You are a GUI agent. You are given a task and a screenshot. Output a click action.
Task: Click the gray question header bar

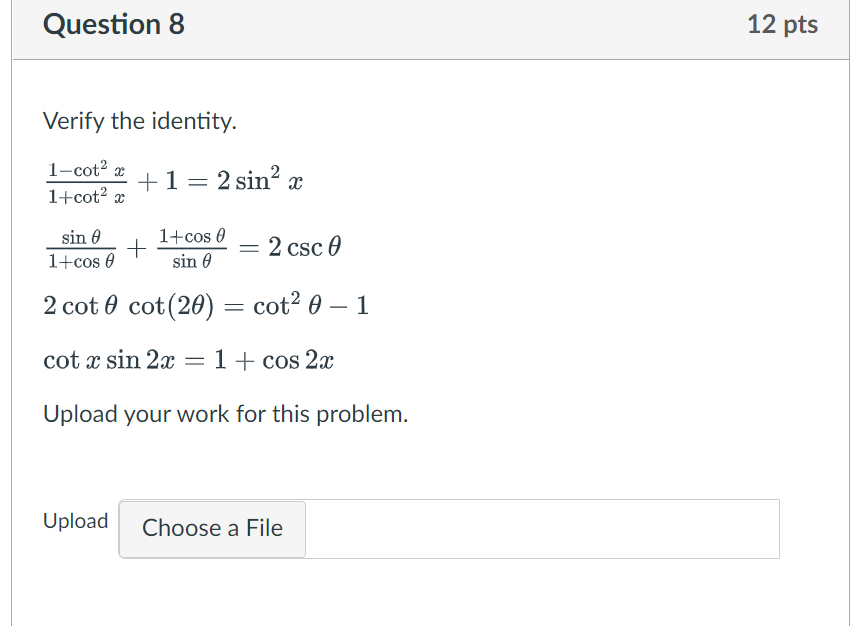click(425, 25)
